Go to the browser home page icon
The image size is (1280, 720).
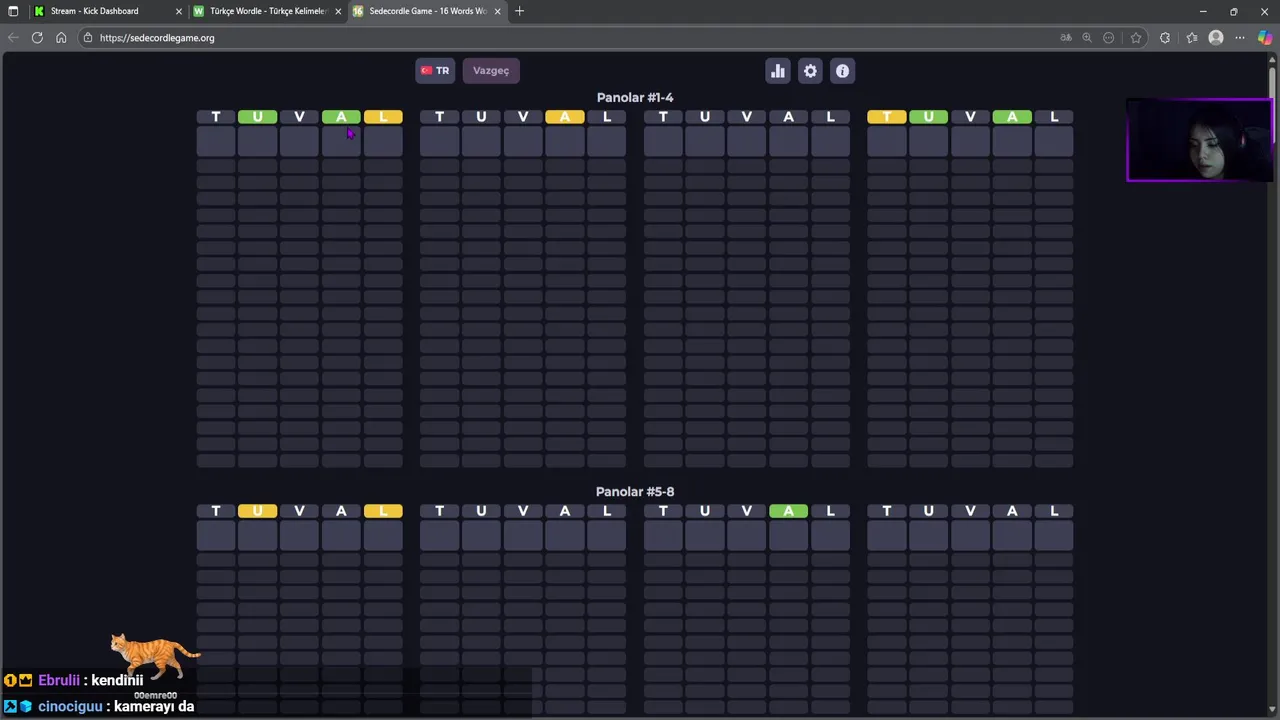click(61, 38)
